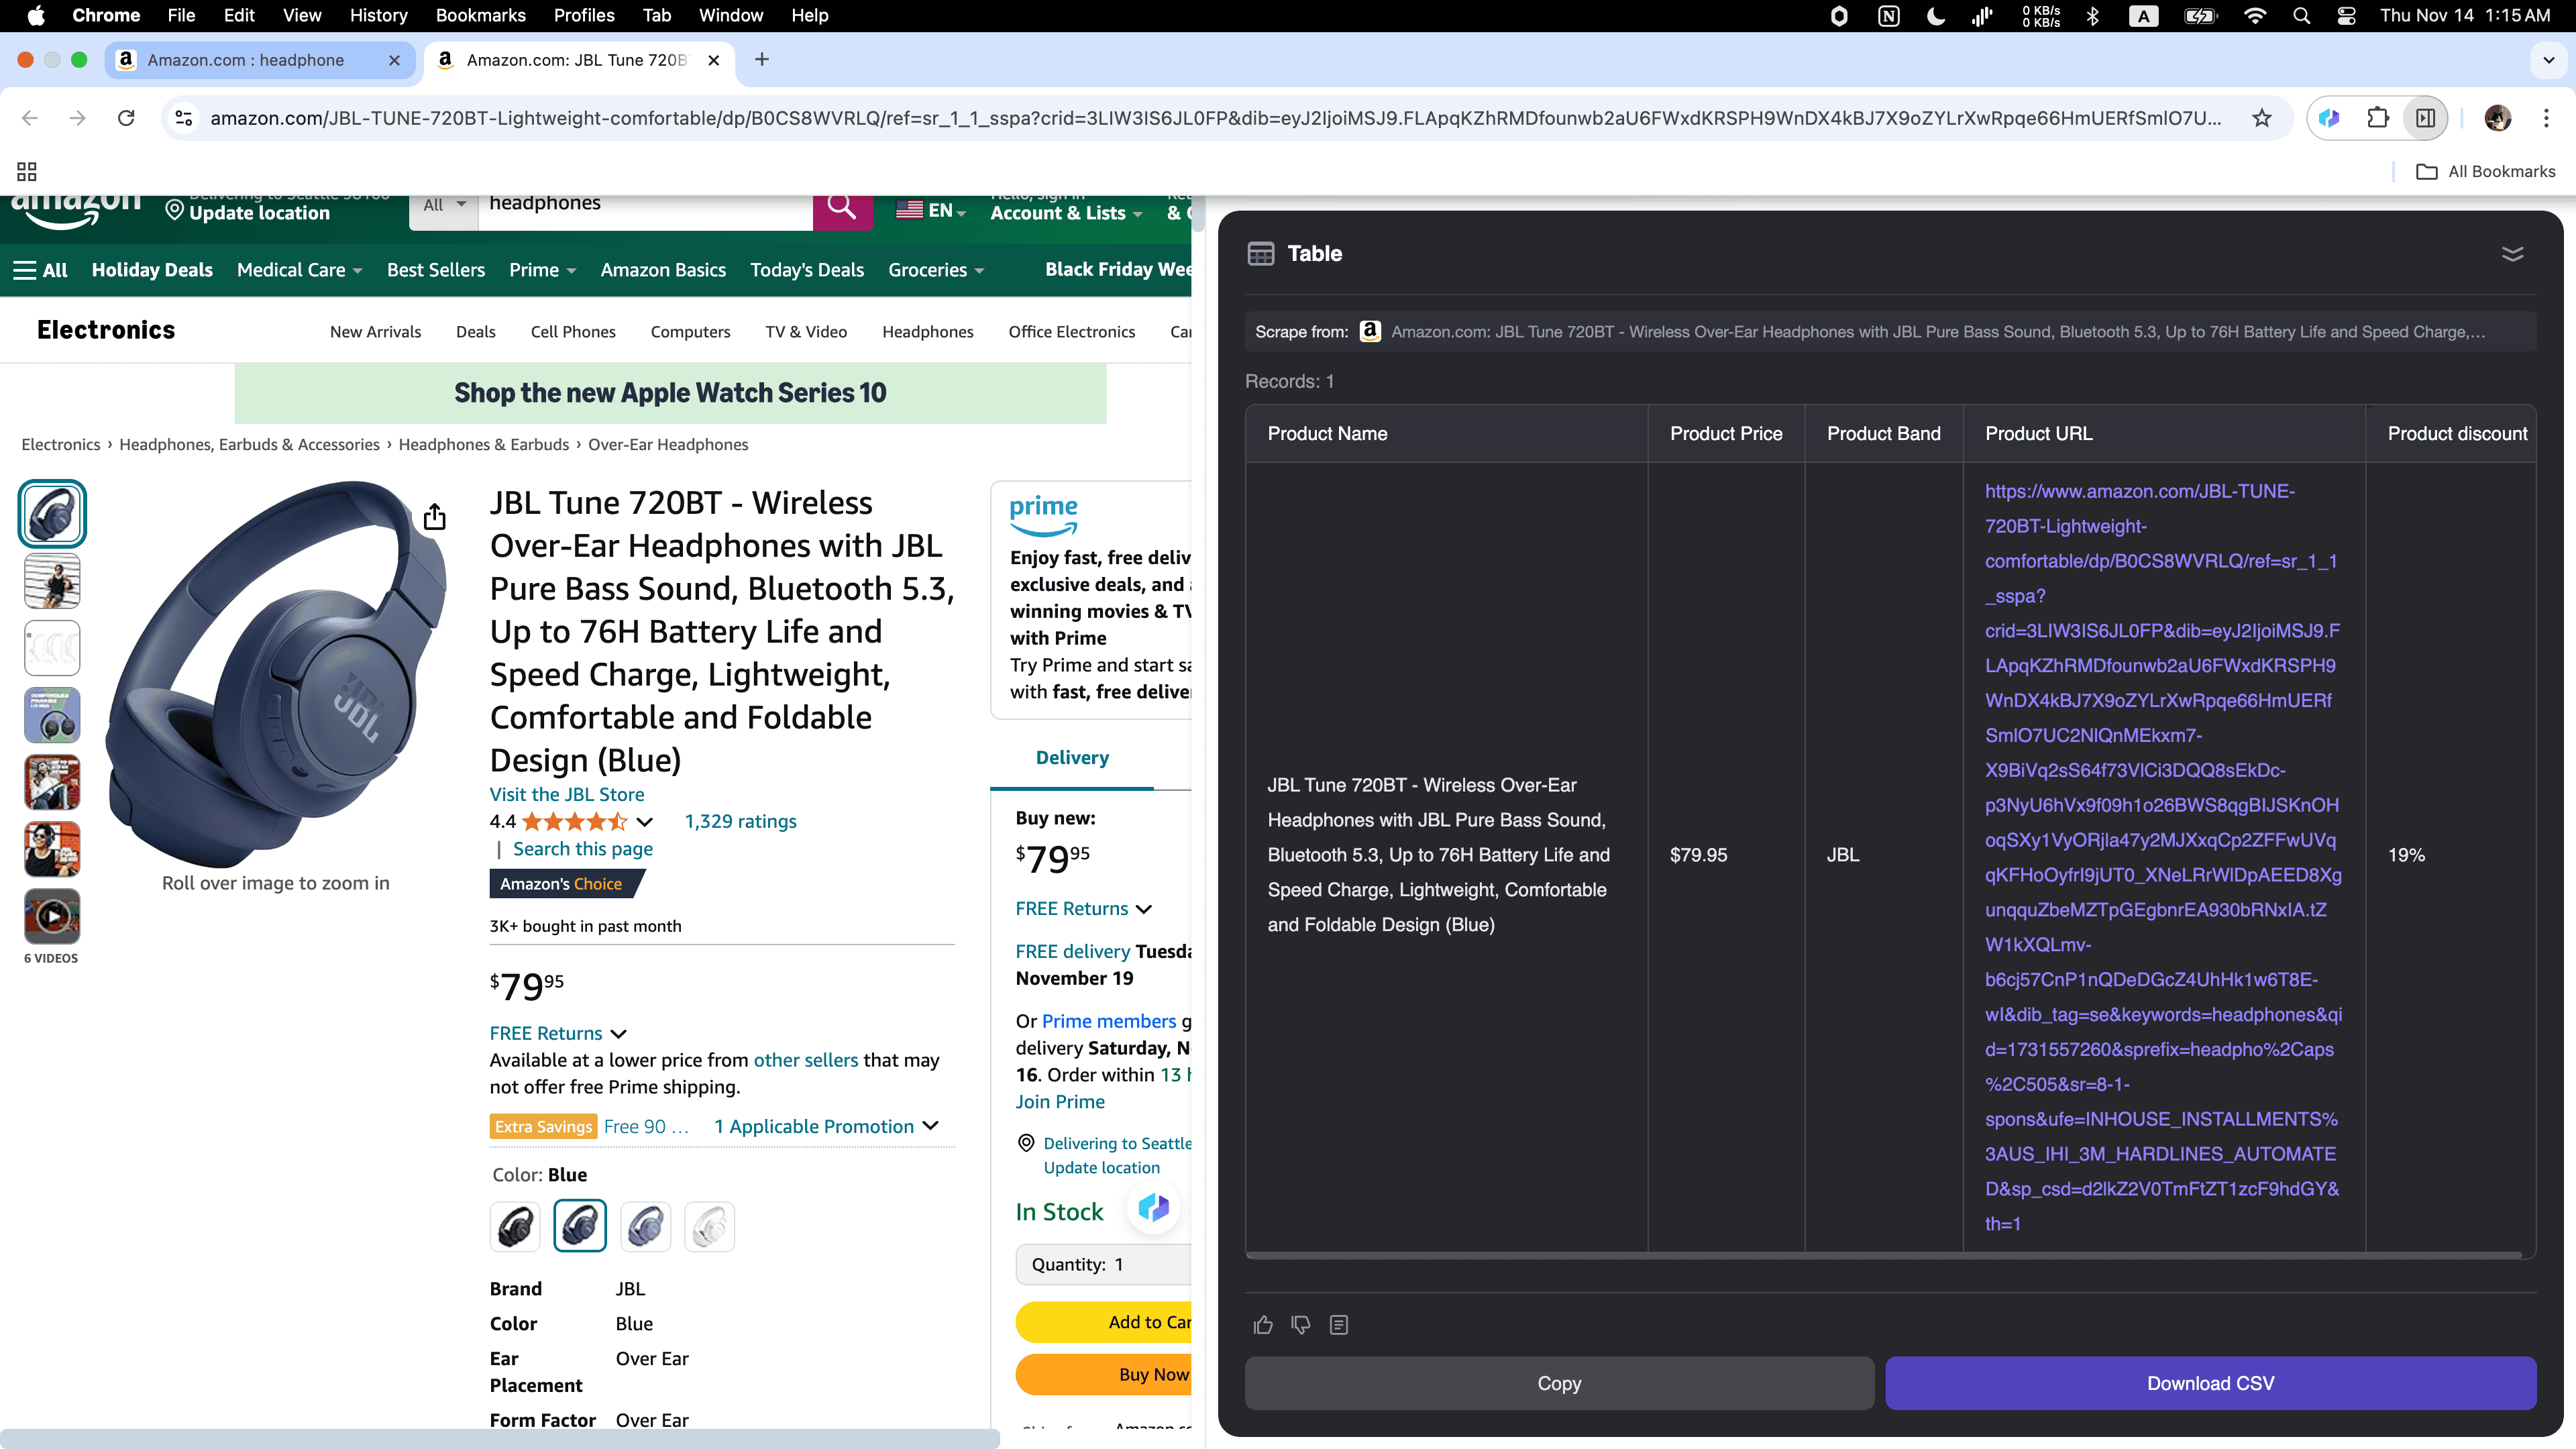The height and width of the screenshot is (1449, 2576).
Task: Open the All hamburger menu
Action: [40, 270]
